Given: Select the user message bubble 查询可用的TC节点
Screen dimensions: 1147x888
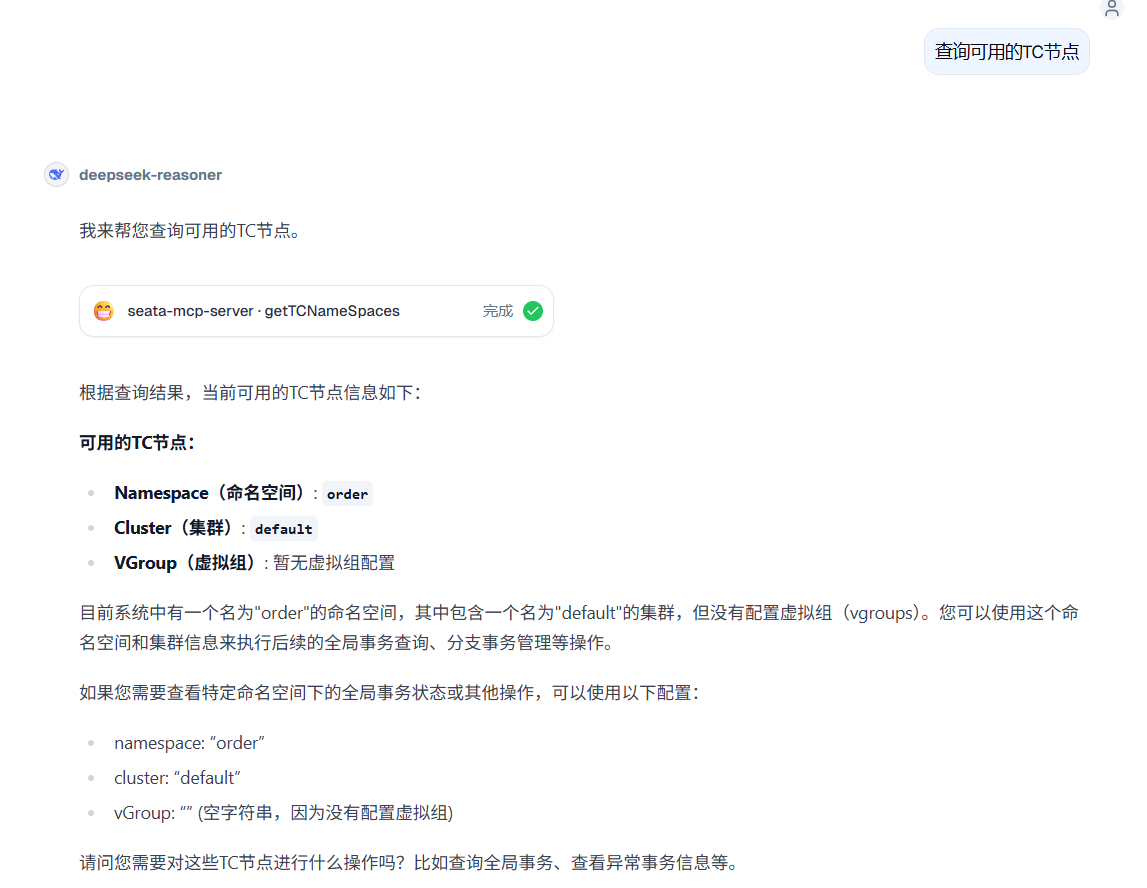Looking at the screenshot, I should (x=1006, y=52).
